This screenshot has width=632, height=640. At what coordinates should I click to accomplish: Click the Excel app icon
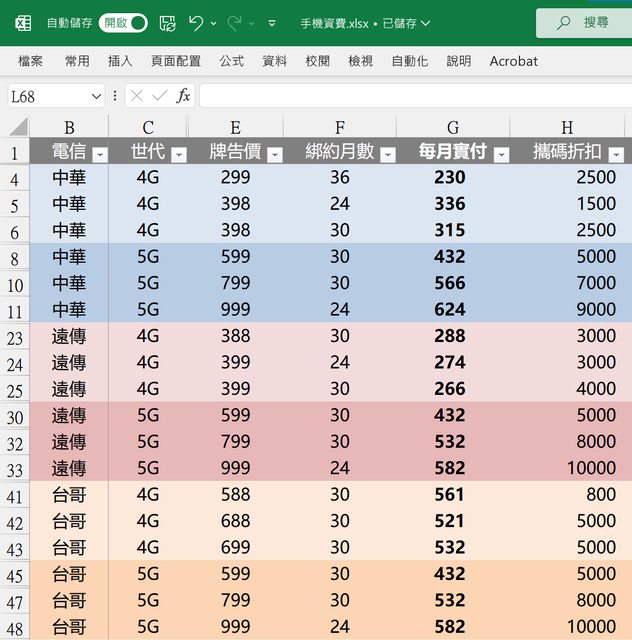[22, 22]
